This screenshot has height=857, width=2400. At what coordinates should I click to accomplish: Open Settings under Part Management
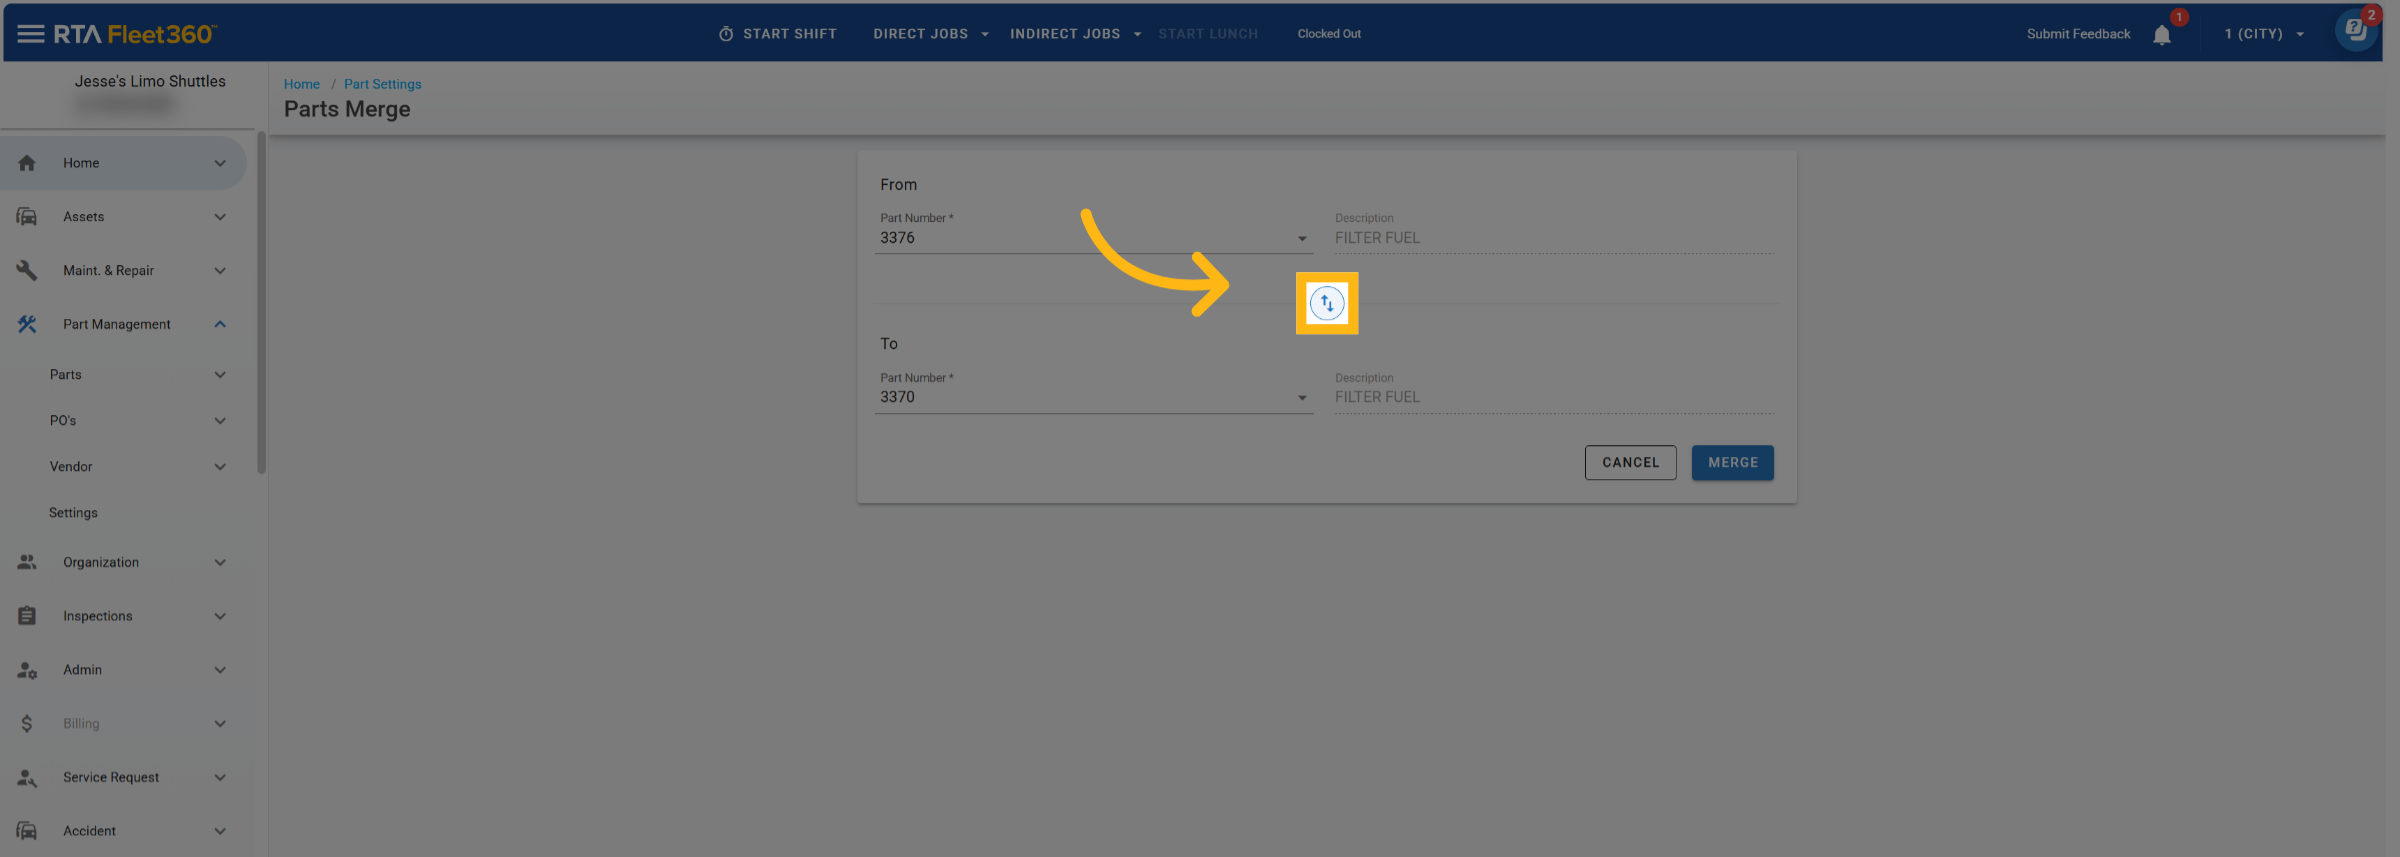coord(73,513)
